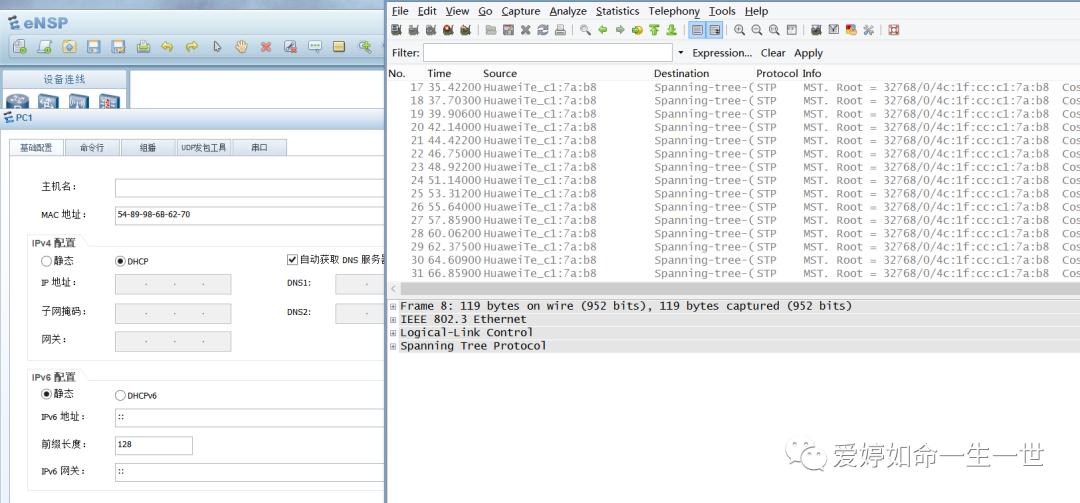Open the Wireshark filter history dropdown
Viewport: 1080px width, 503px height.
pyautogui.click(x=681, y=53)
